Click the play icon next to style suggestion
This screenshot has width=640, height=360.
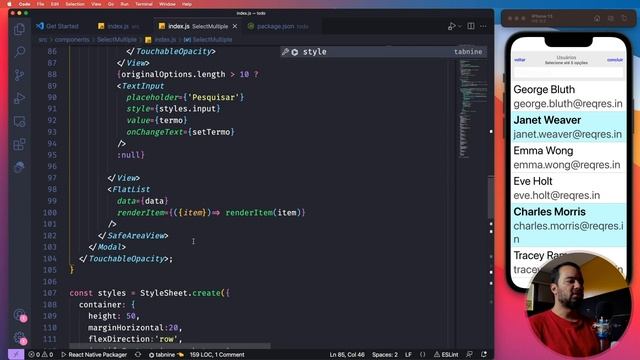click(295, 52)
